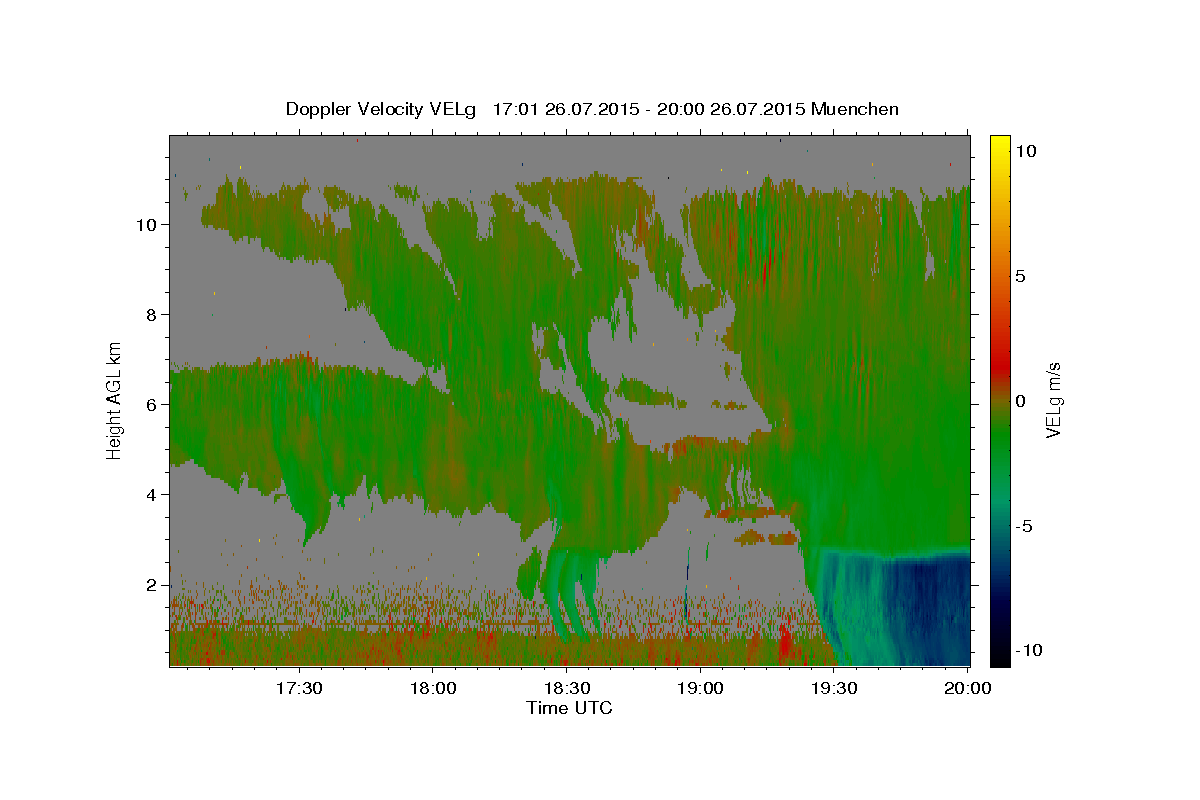The width and height of the screenshot is (1200, 800).
Task: Click the colorbar value label '5'
Action: (1020, 276)
